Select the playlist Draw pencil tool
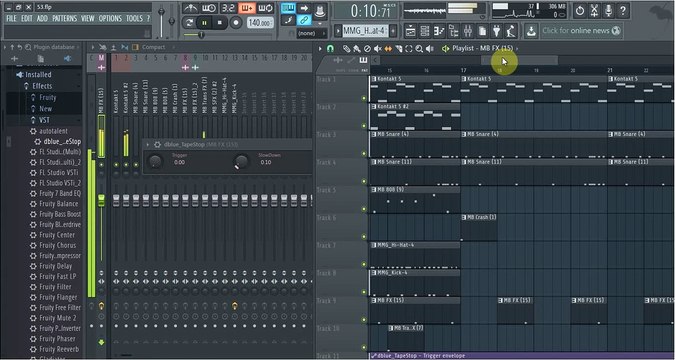 pos(347,49)
